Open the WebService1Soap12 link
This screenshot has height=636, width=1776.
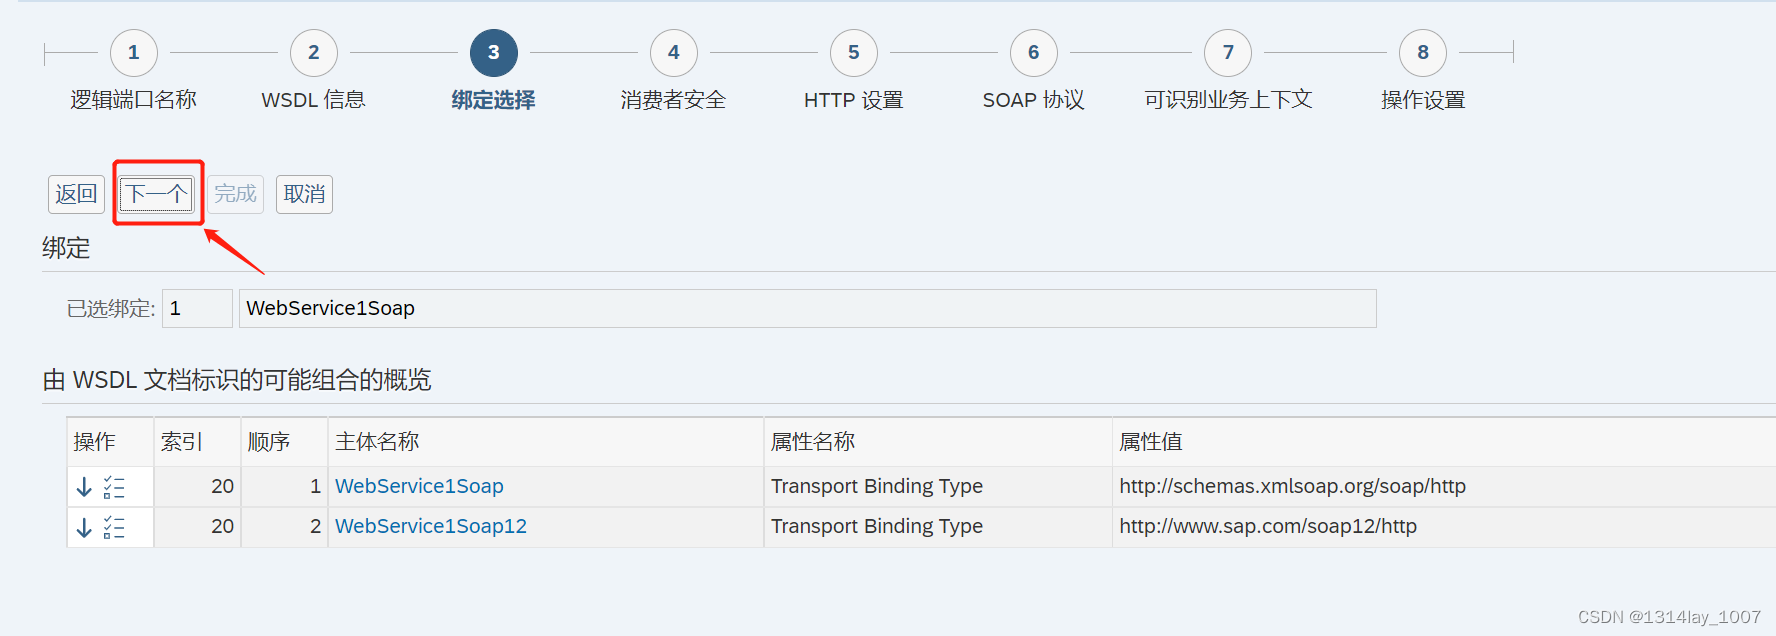pos(431,526)
